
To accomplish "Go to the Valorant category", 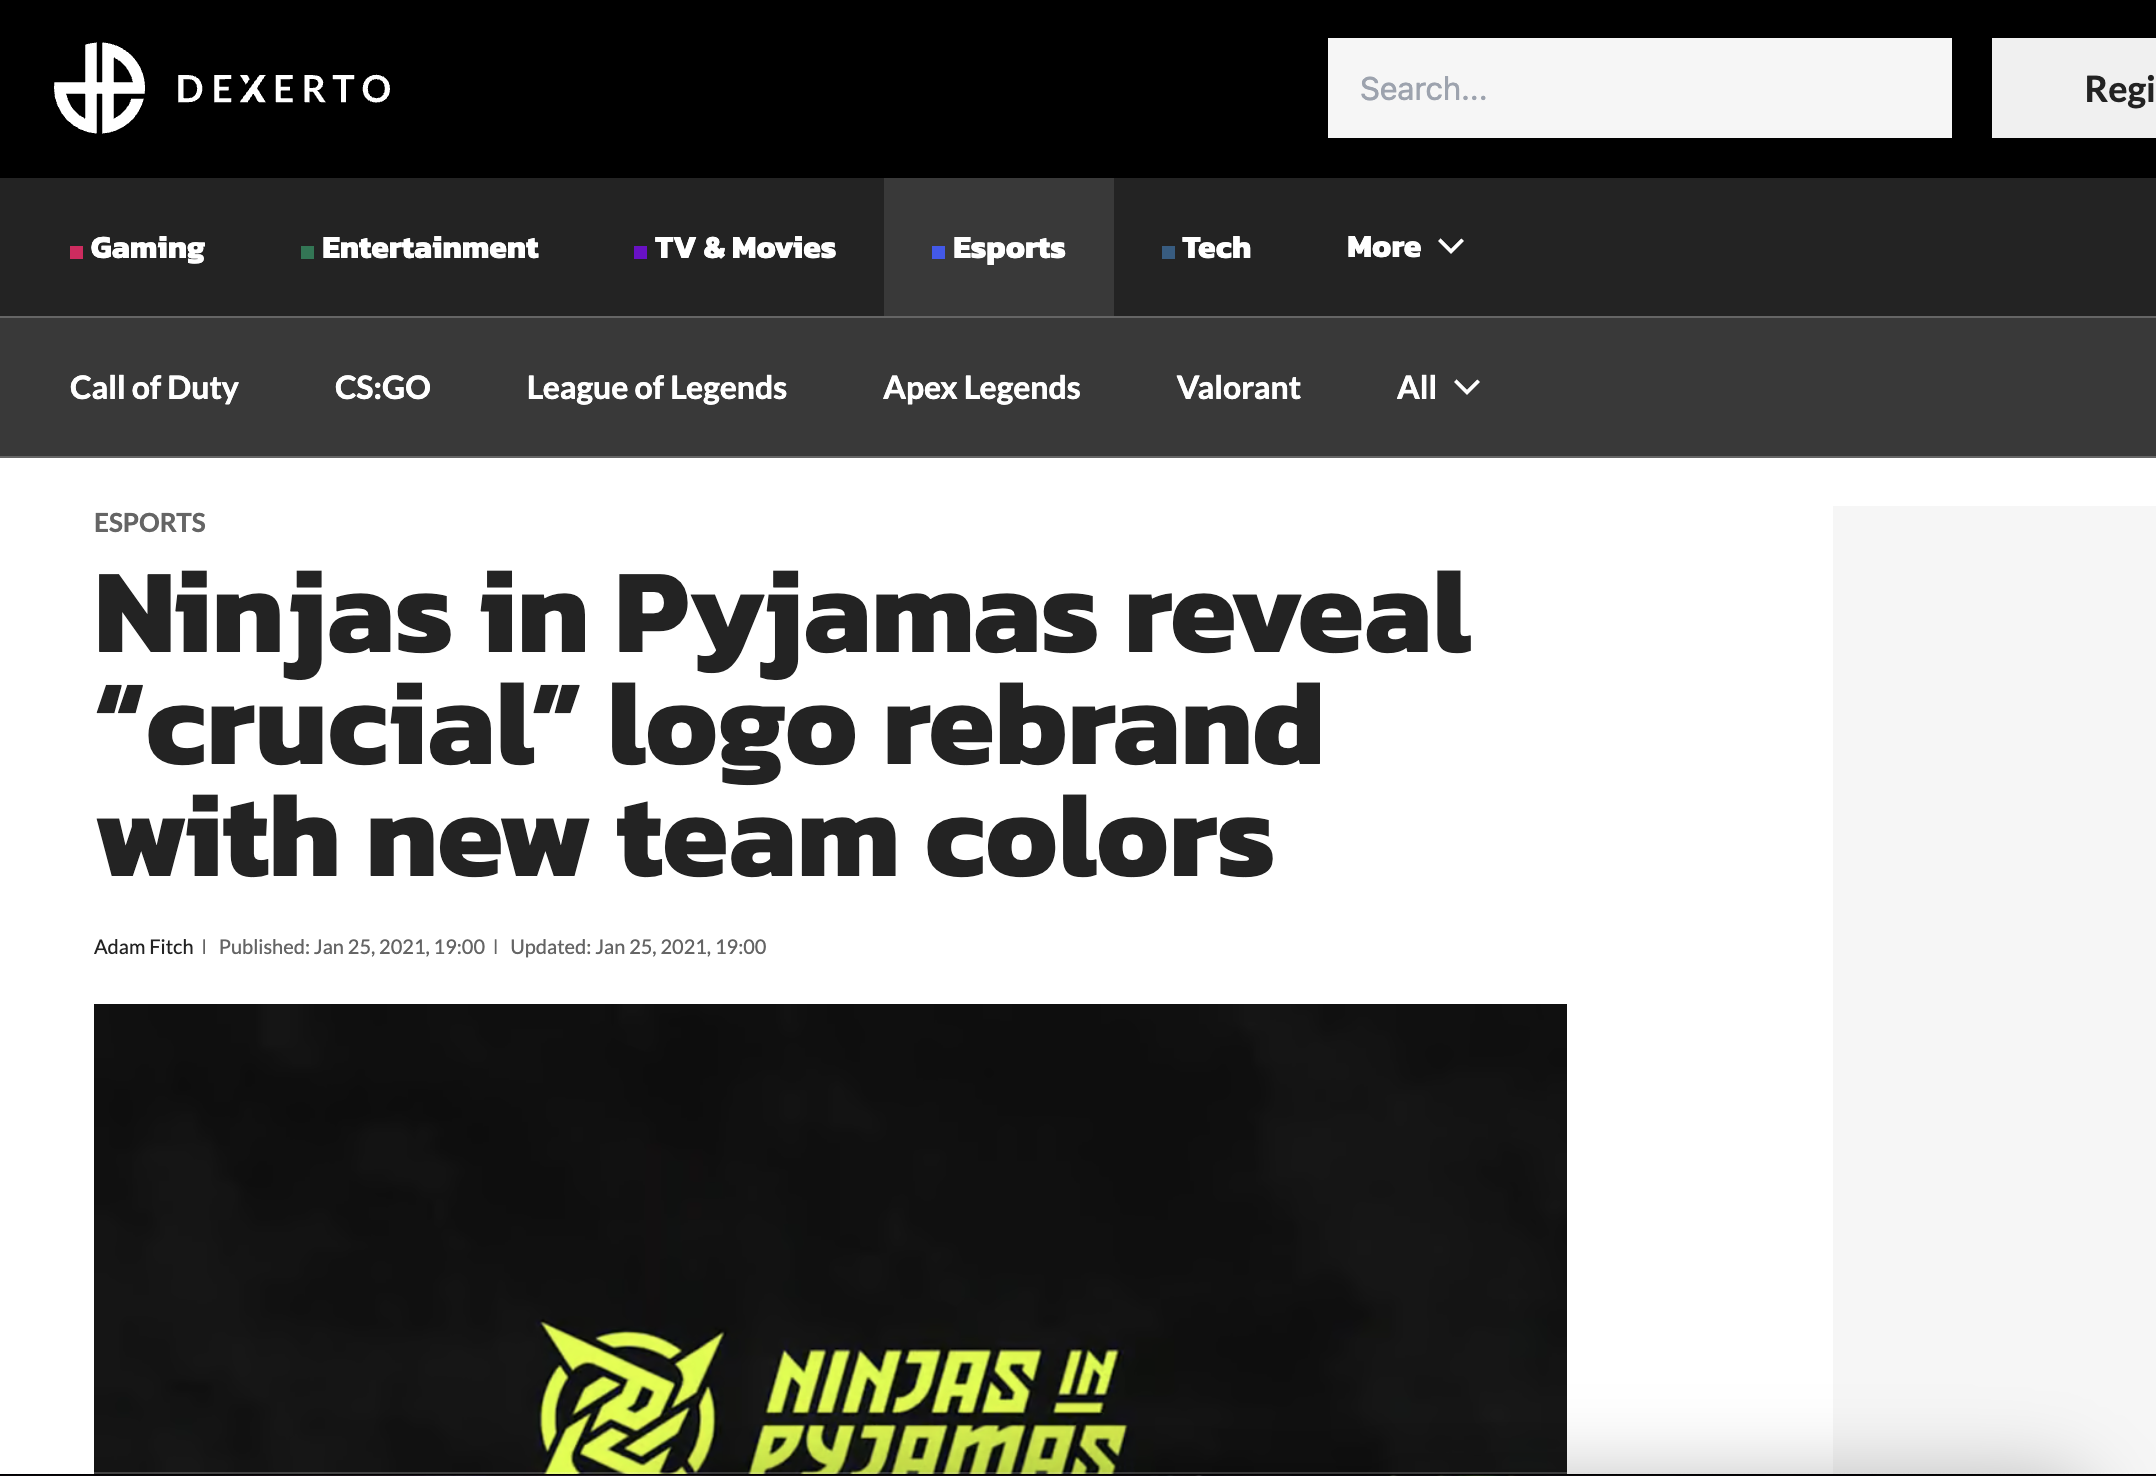I will [1238, 388].
